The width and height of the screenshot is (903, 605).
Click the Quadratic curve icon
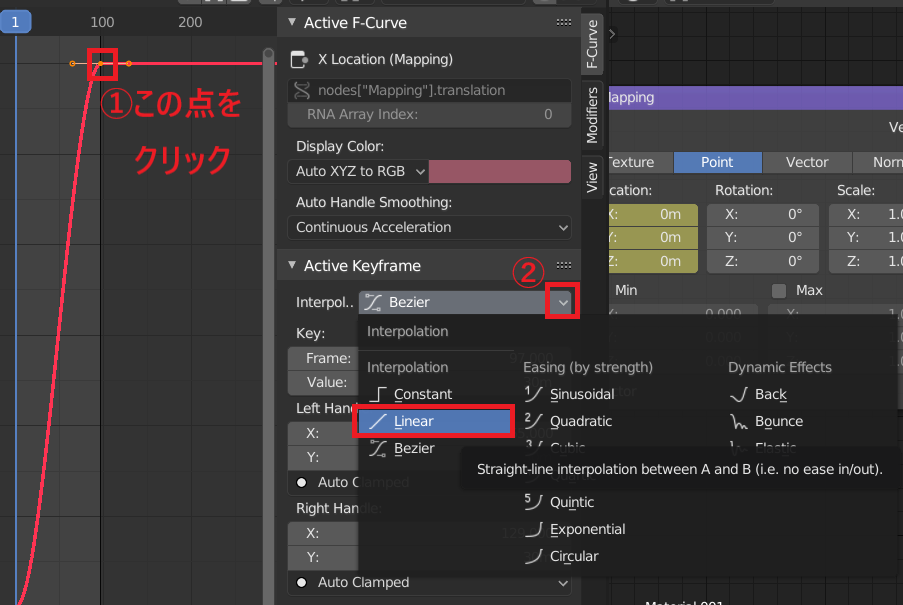click(533, 421)
